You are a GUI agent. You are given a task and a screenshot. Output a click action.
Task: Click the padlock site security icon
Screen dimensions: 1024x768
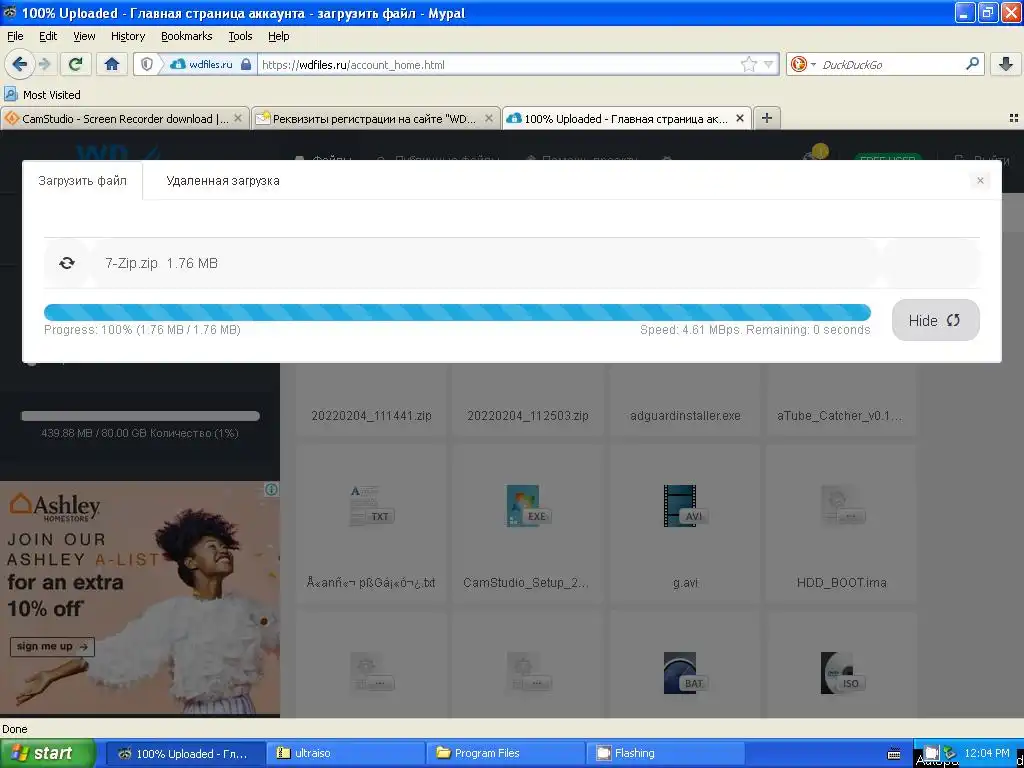click(246, 64)
